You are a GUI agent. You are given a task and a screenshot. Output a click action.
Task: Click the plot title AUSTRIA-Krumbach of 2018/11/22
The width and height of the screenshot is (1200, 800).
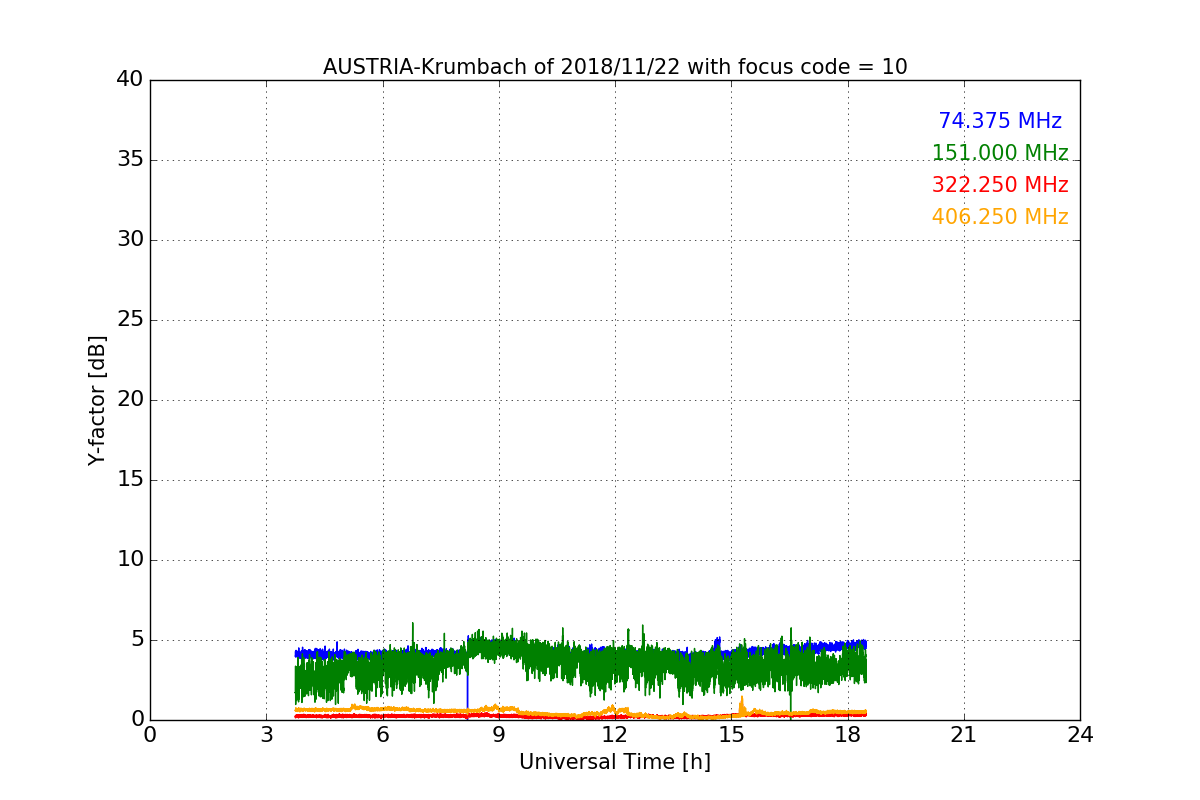click(x=615, y=67)
